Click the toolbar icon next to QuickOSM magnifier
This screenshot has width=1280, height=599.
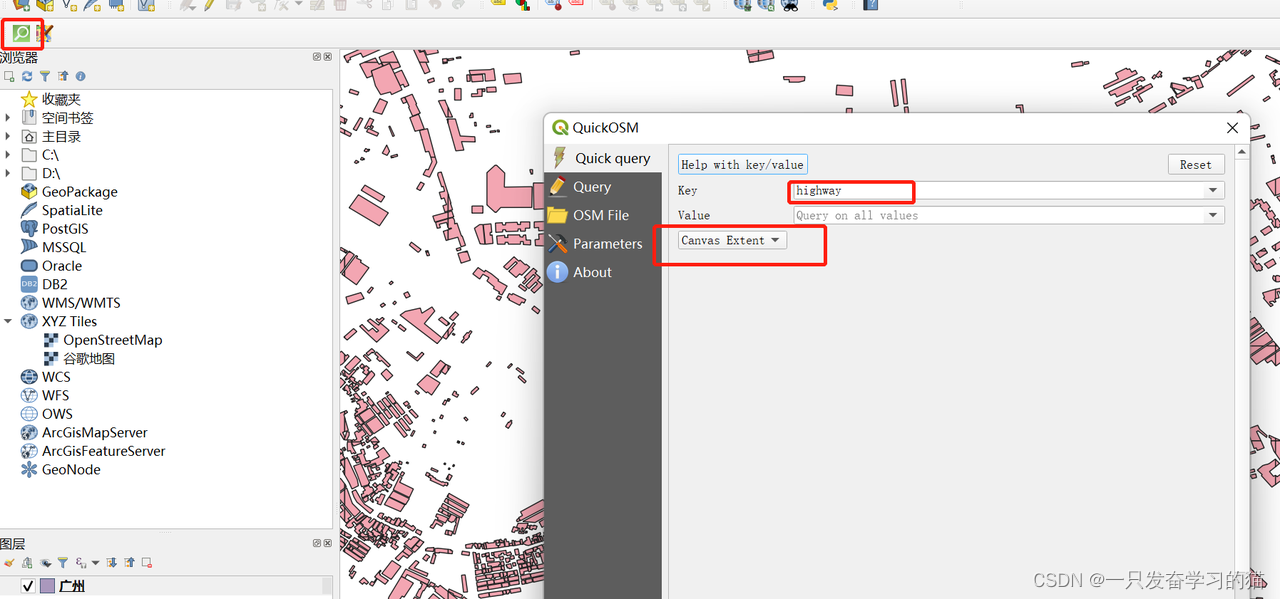[45, 33]
